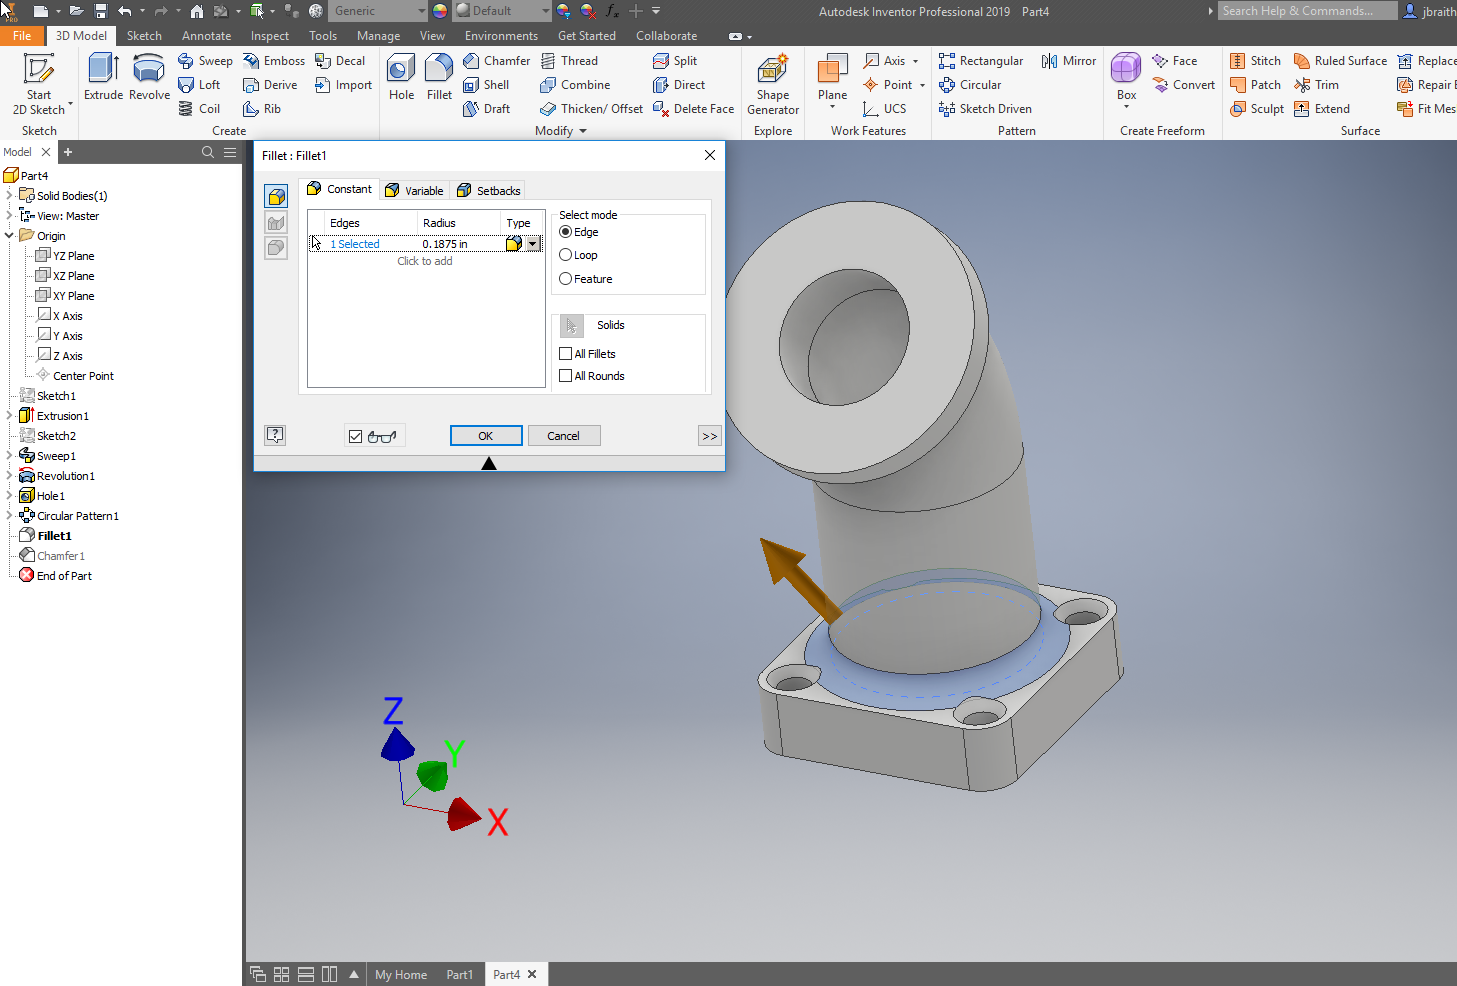Viewport: 1457px width, 986px height.
Task: Expand the Sweep1 feature
Action: click(x=9, y=456)
